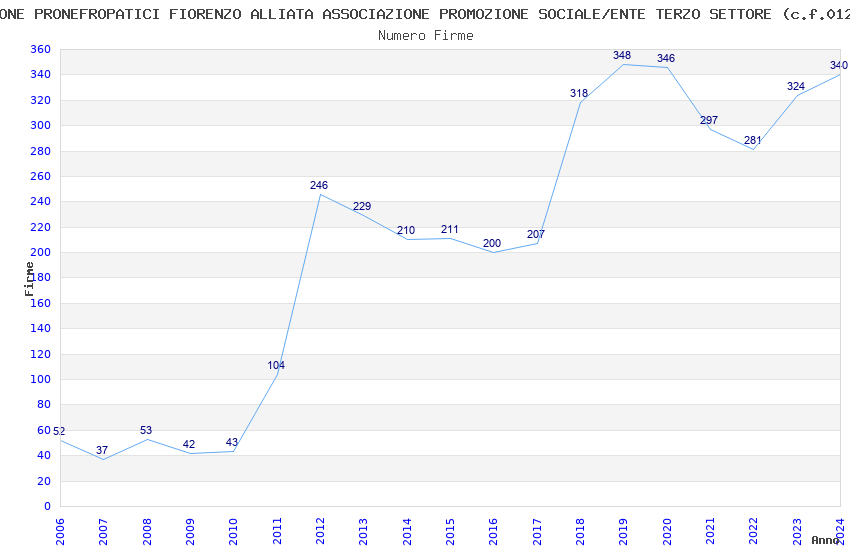Image resolution: width=850 pixels, height=550 pixels.
Task: Click the data label 211 at 2015
Action: pyautogui.click(x=449, y=230)
